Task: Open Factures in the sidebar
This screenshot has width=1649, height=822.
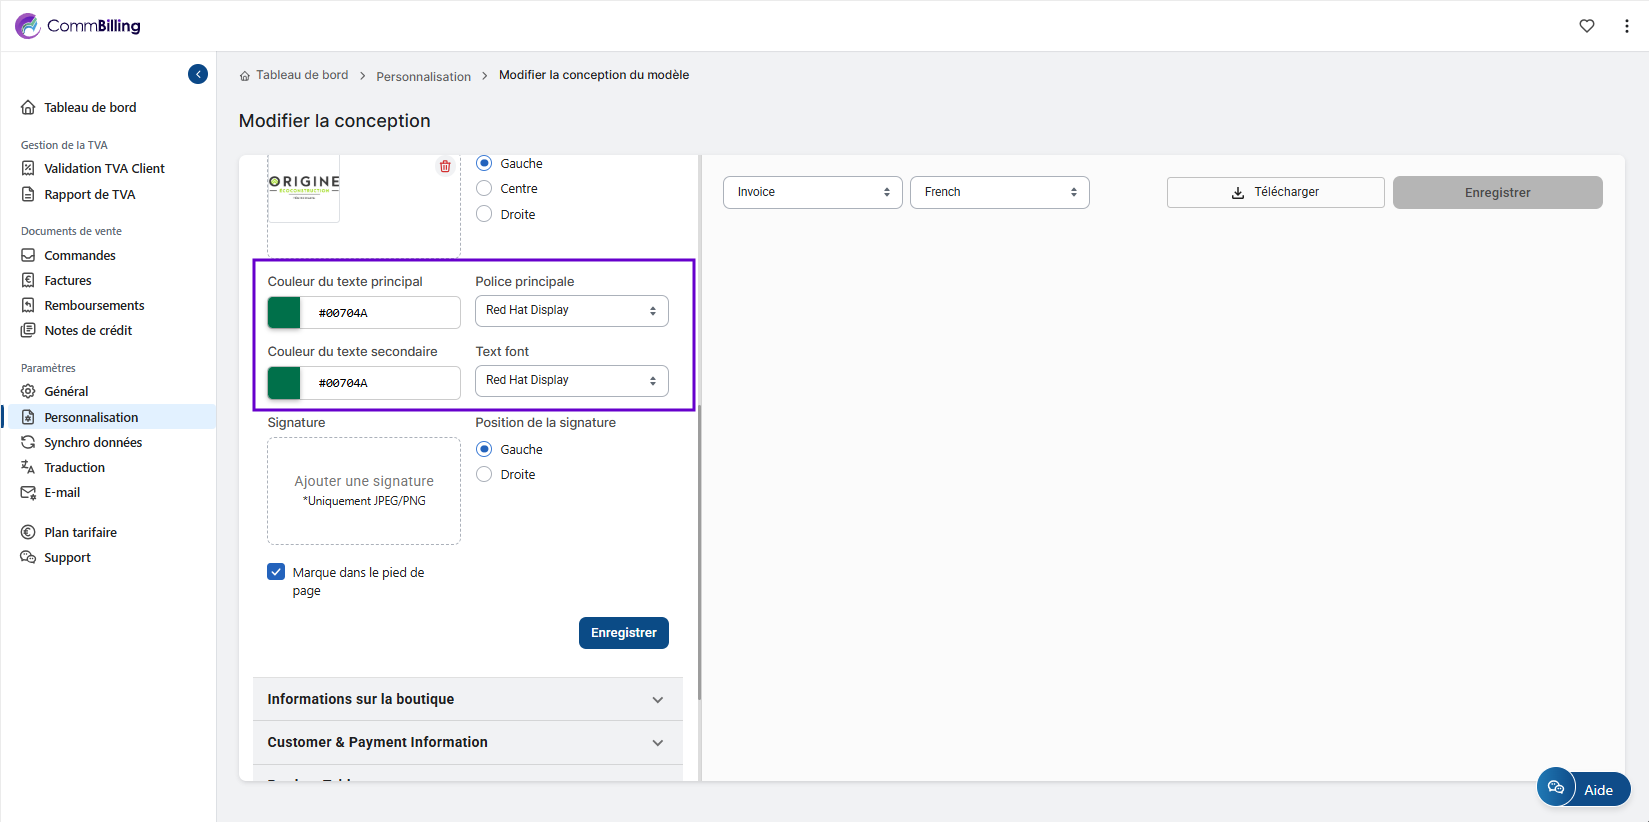Action: (68, 281)
